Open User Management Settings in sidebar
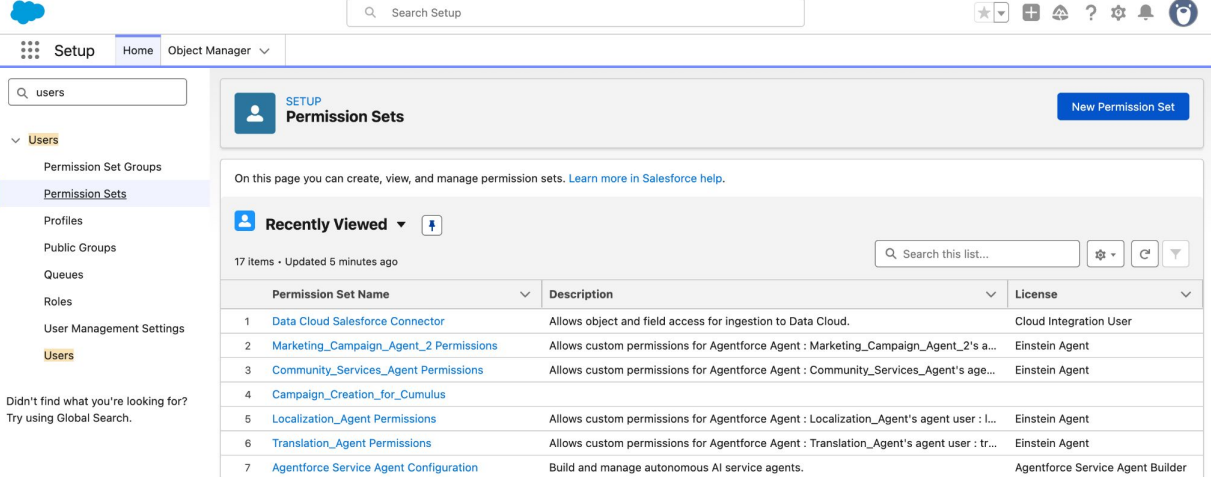This screenshot has height=477, width=1211. [114, 329]
